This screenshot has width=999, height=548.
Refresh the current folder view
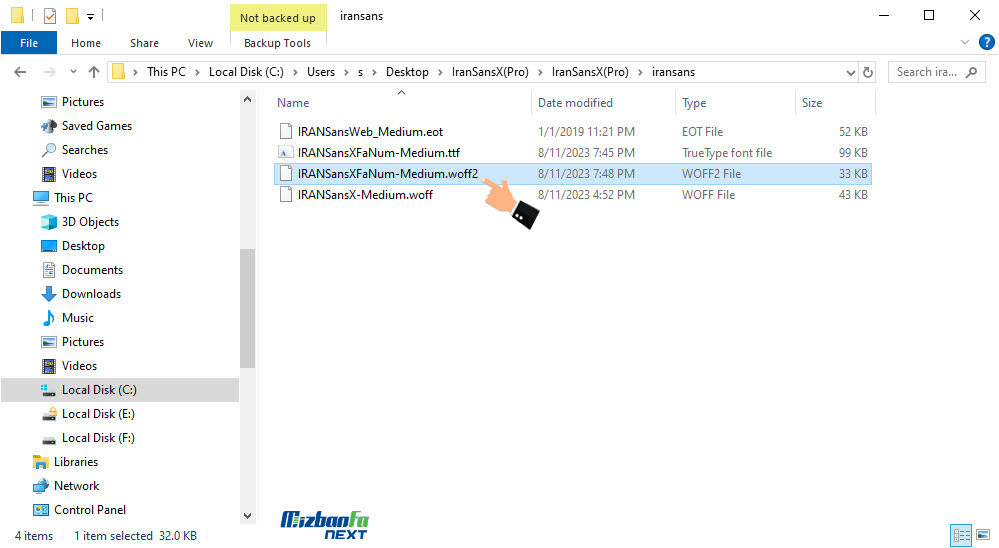pos(867,72)
